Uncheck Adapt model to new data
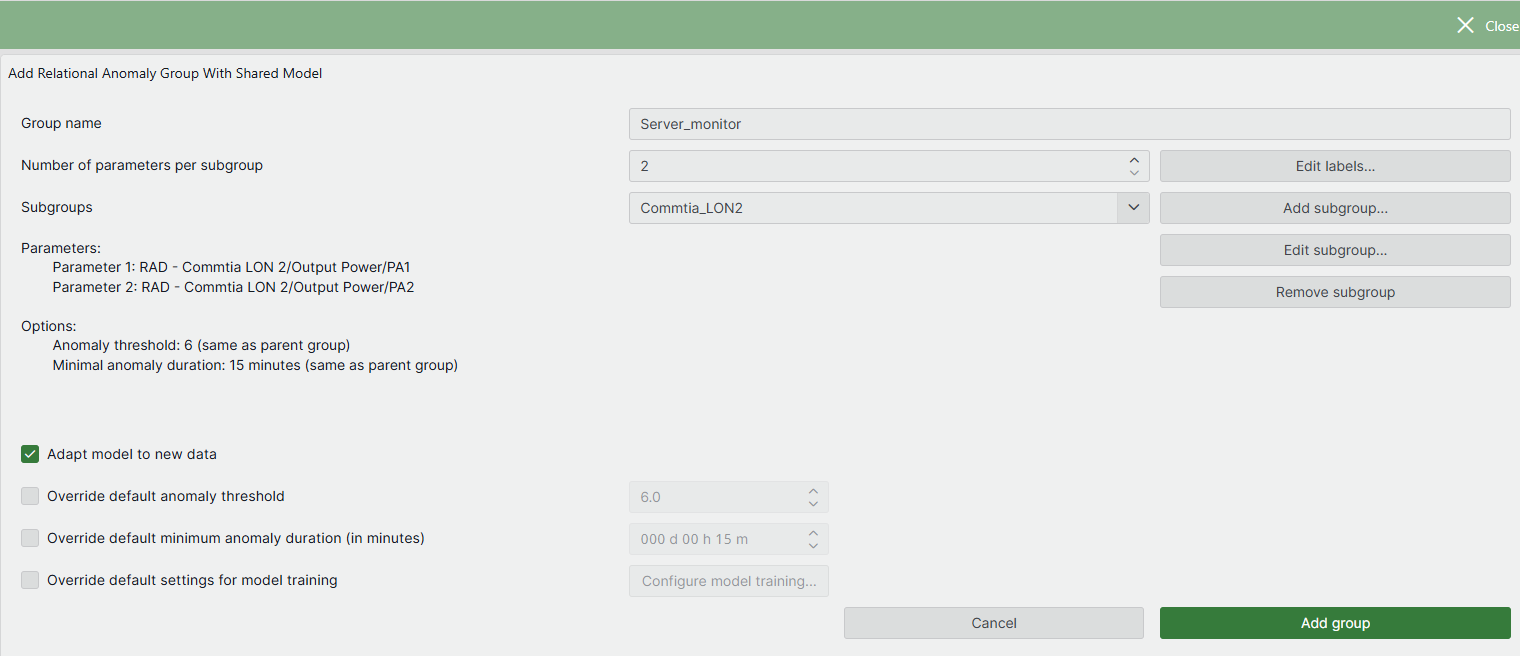This screenshot has height=656, width=1520. [30, 453]
